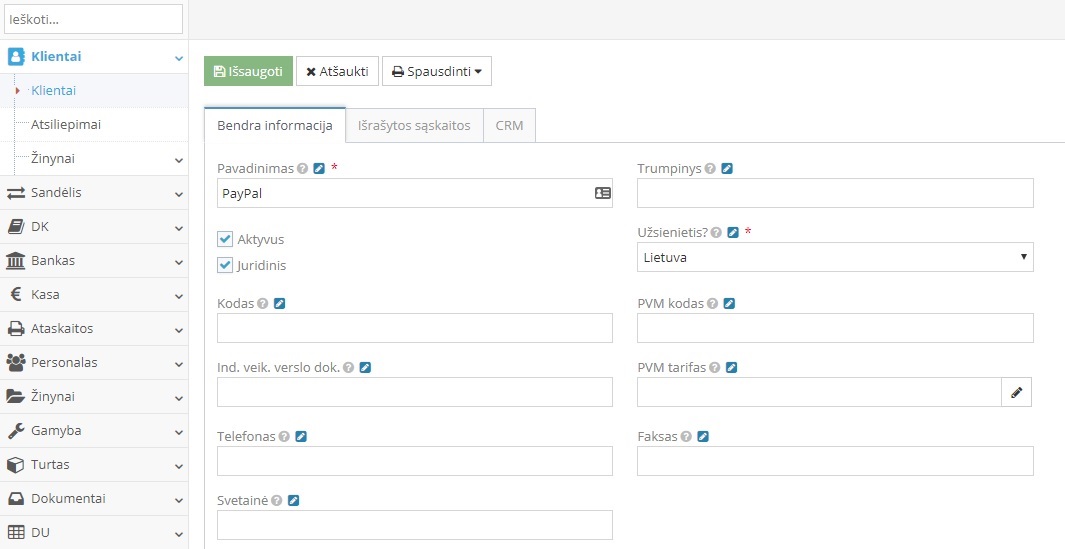Open the Užsienietis country dropdown

835,257
